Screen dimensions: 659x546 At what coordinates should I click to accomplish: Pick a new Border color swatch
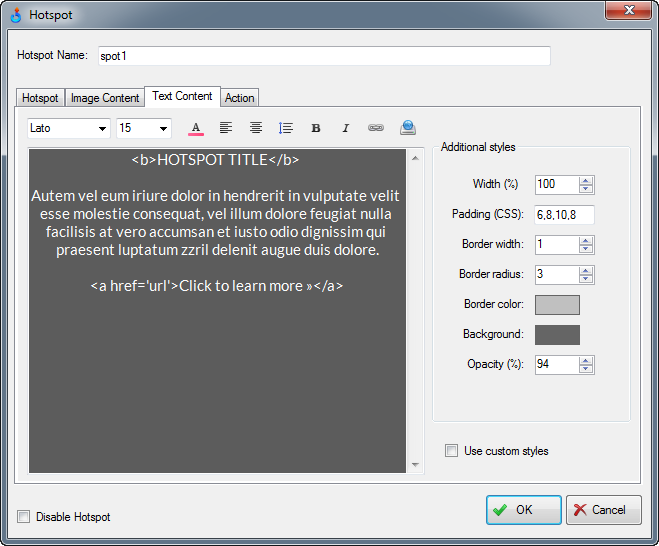[x=557, y=305]
